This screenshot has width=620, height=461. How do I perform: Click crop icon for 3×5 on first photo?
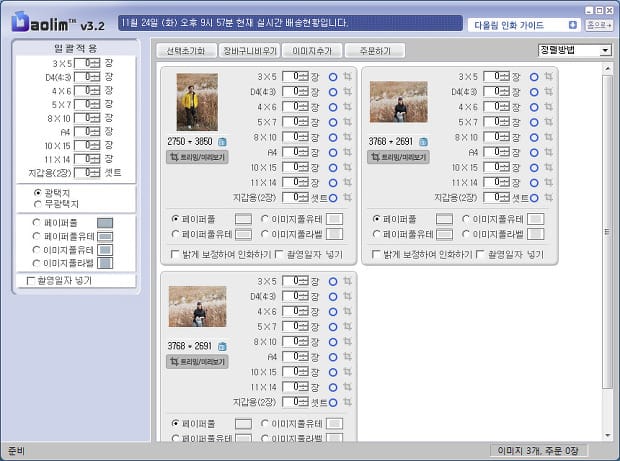(347, 76)
